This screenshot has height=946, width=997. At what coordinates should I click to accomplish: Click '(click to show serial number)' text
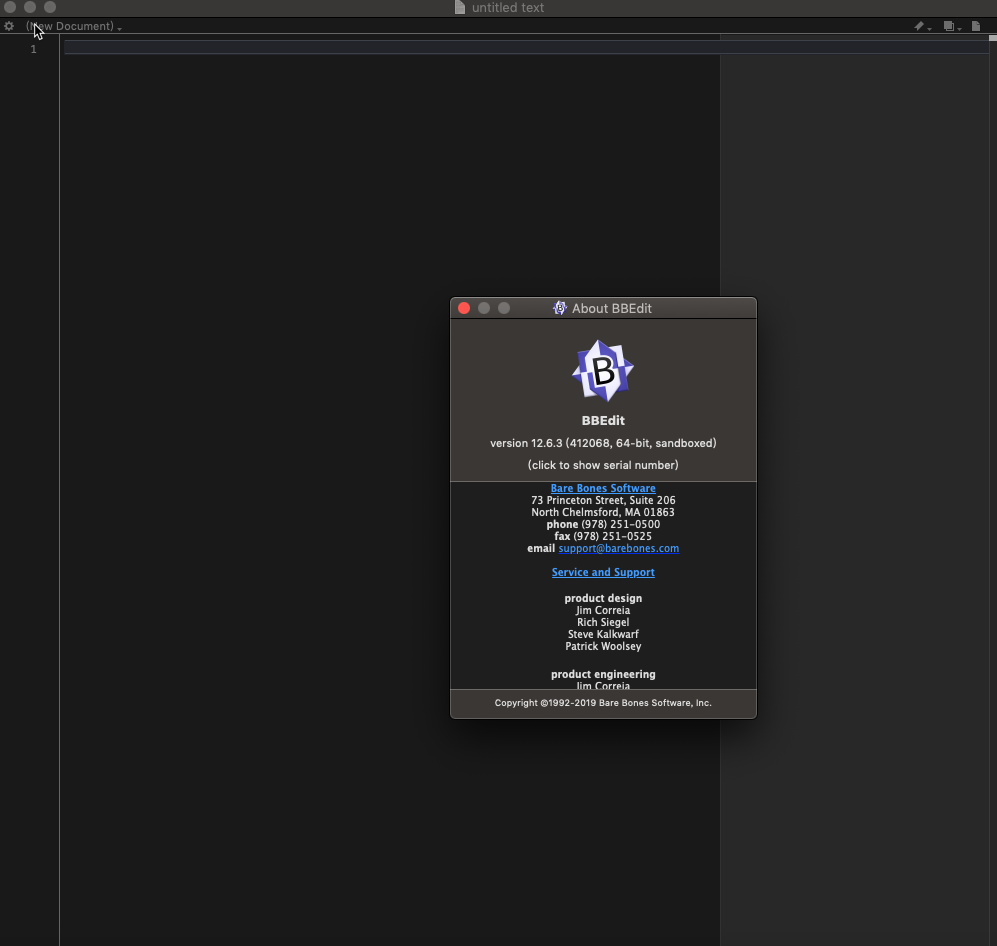[603, 465]
